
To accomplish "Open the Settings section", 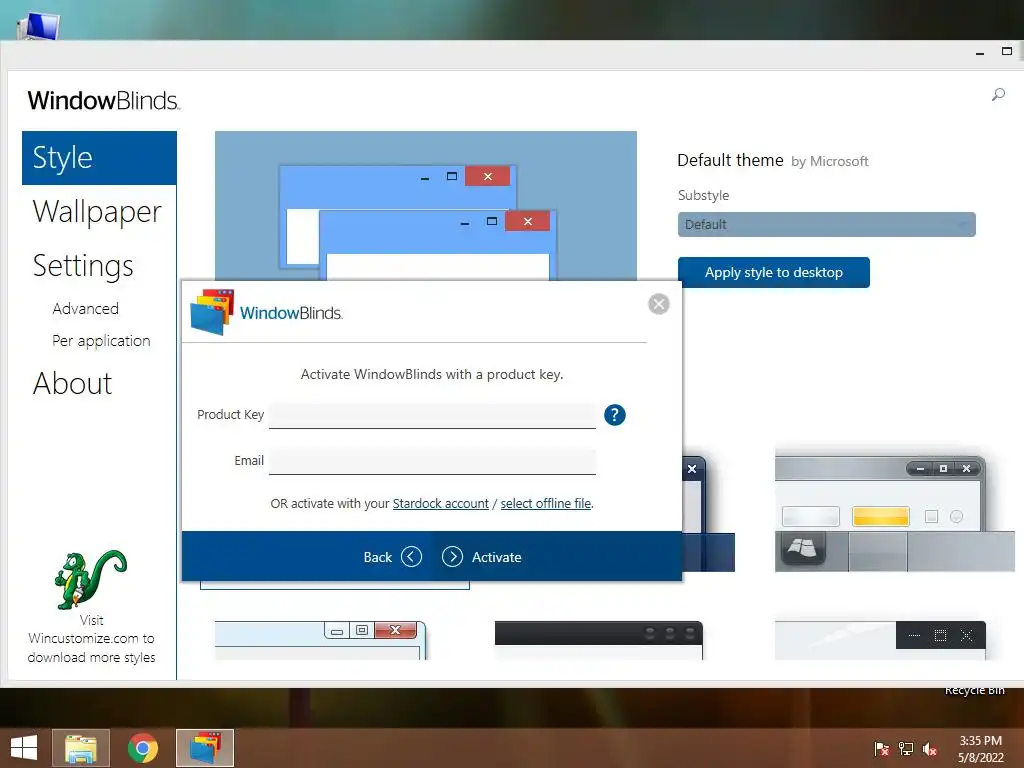I will (x=83, y=266).
